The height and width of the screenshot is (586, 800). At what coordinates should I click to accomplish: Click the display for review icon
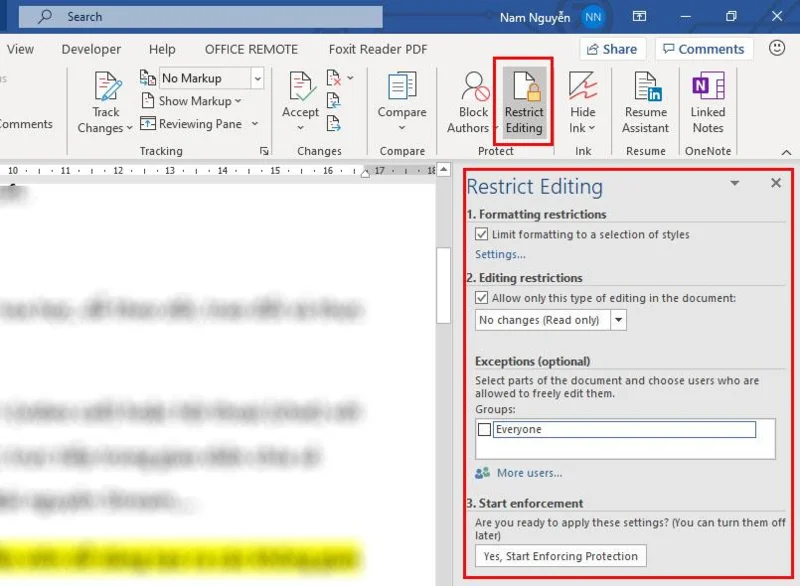pos(148,78)
